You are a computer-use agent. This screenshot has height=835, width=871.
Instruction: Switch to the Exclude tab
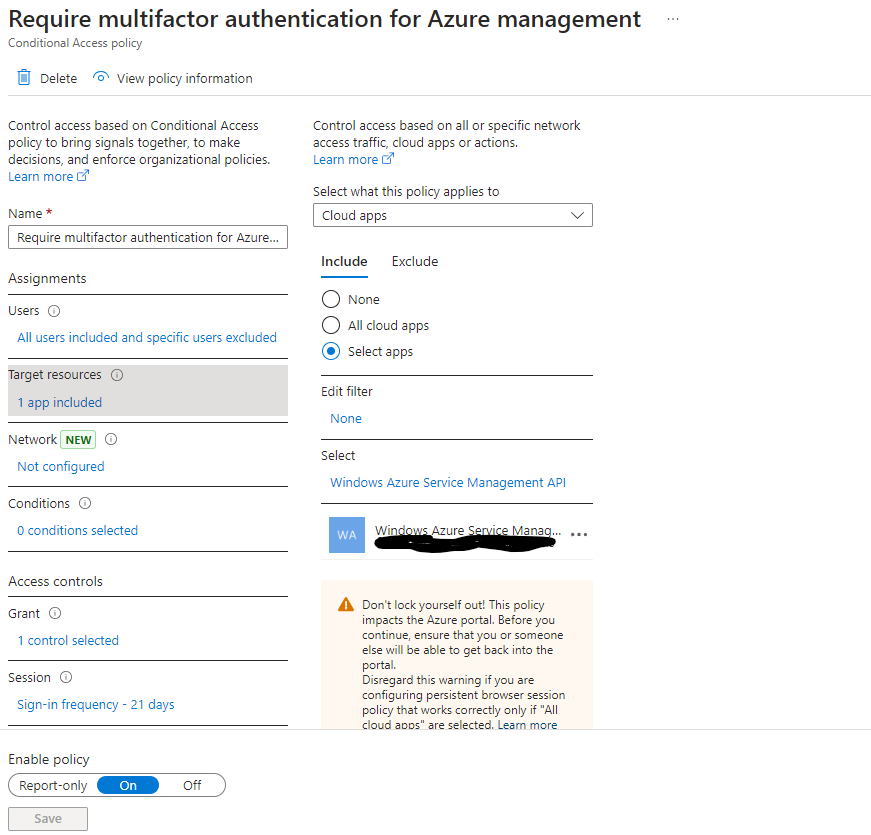[x=414, y=261]
